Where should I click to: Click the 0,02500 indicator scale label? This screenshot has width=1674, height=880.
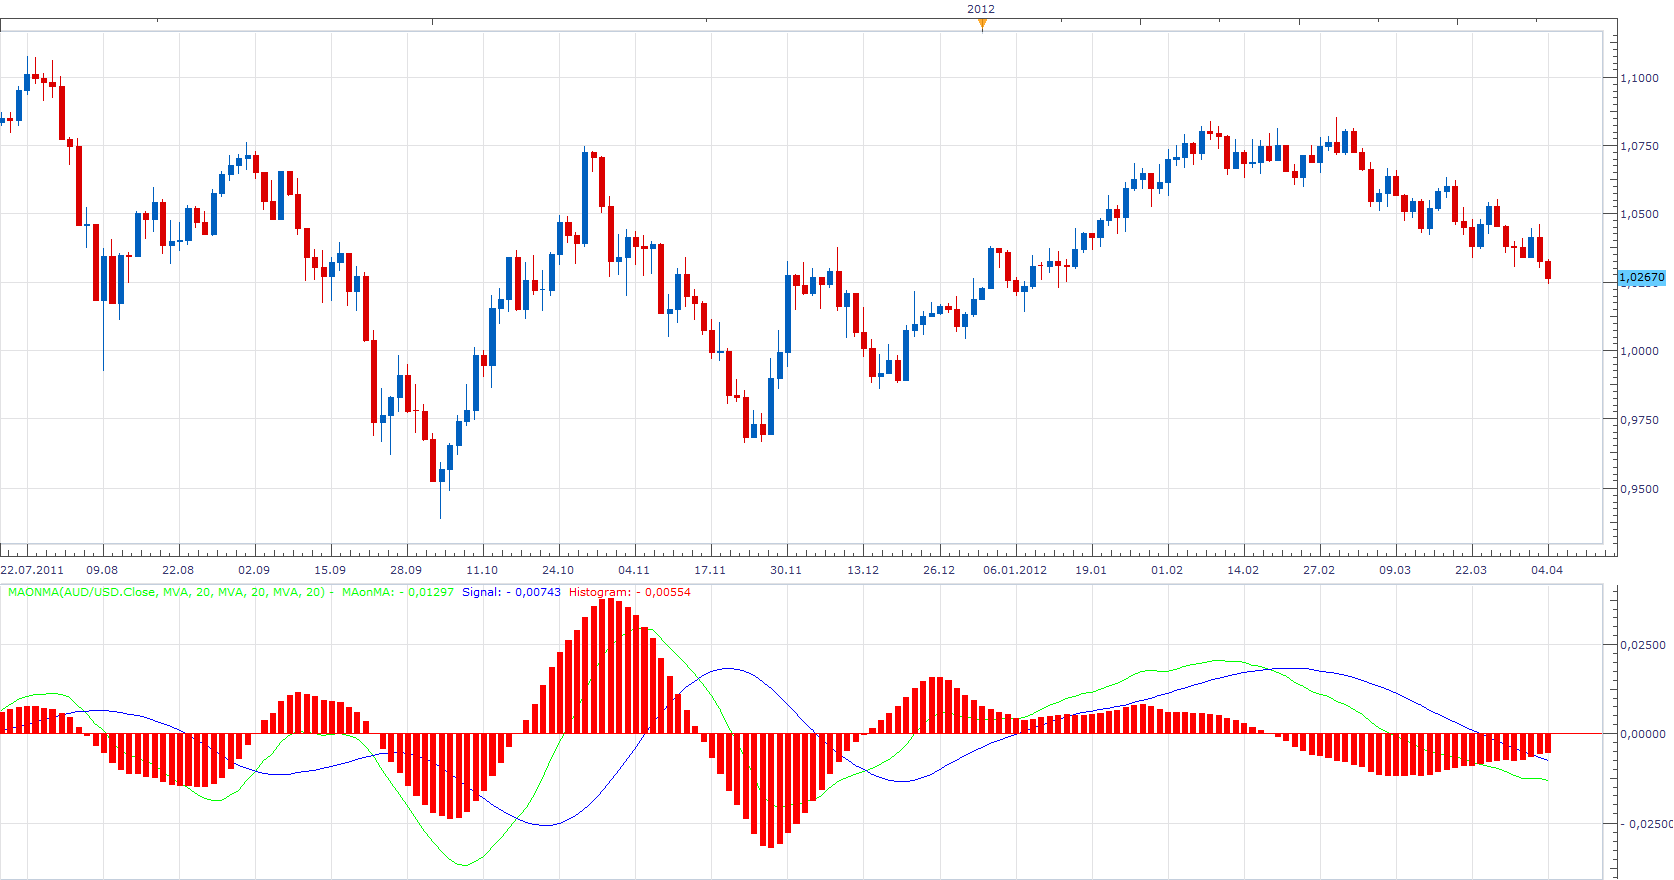[1643, 645]
